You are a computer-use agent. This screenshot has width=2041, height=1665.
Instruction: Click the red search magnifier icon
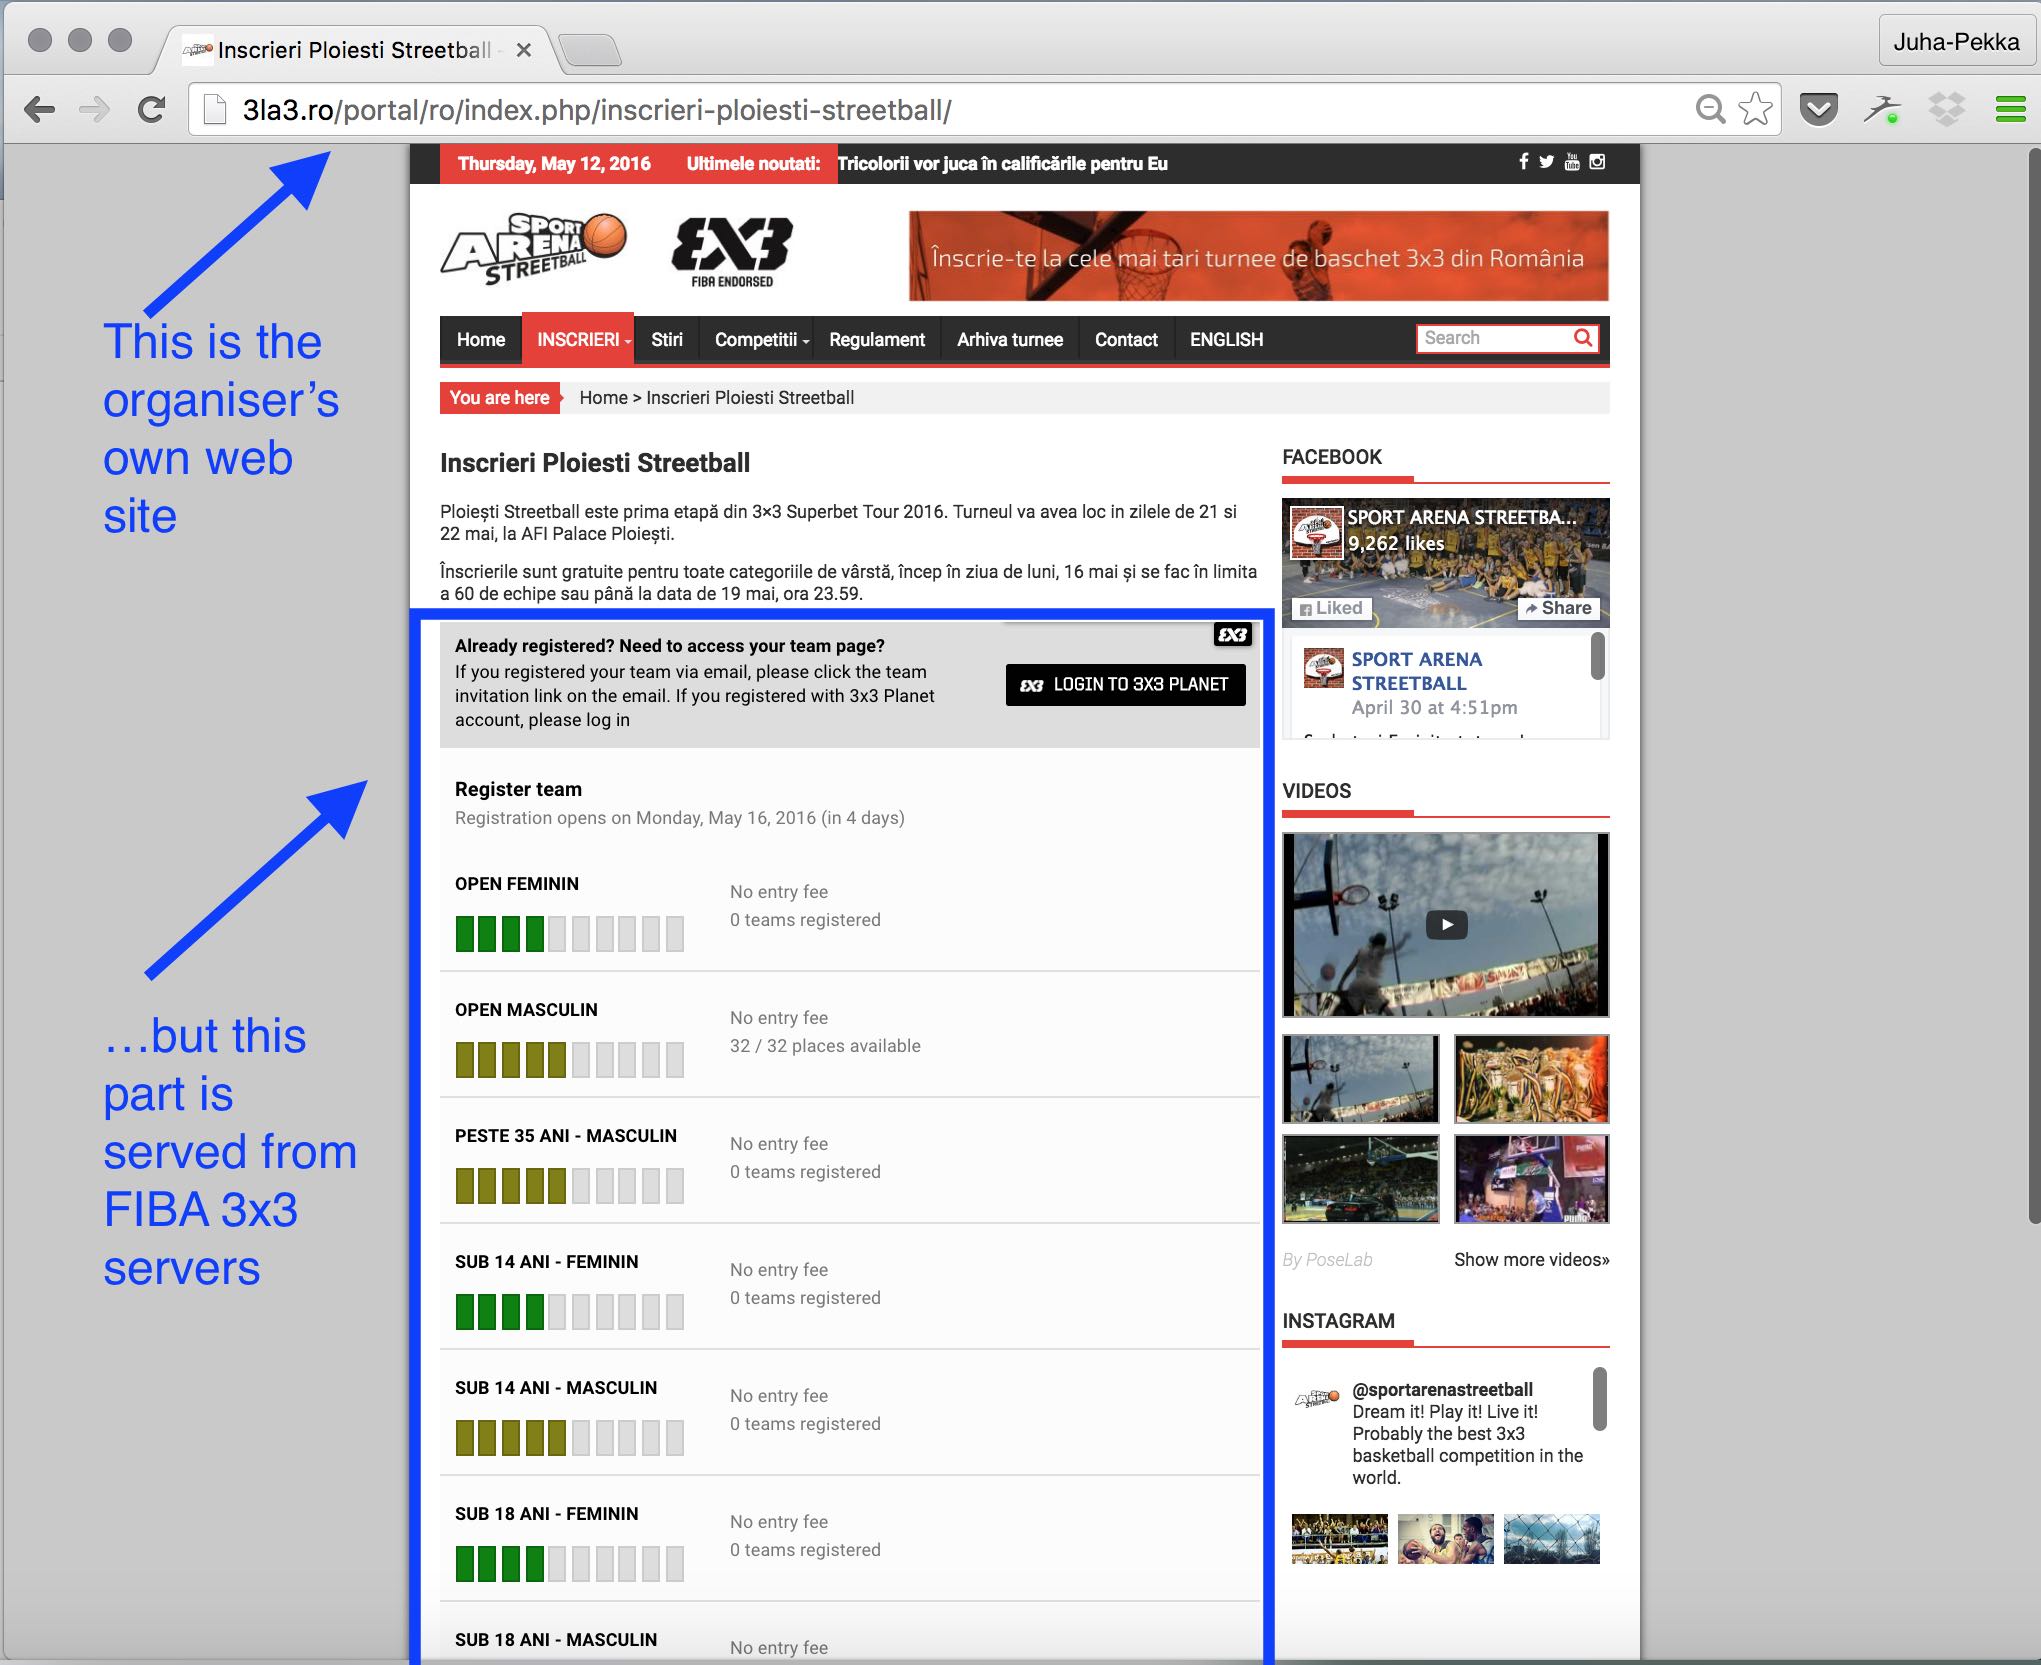pyautogui.click(x=1583, y=338)
